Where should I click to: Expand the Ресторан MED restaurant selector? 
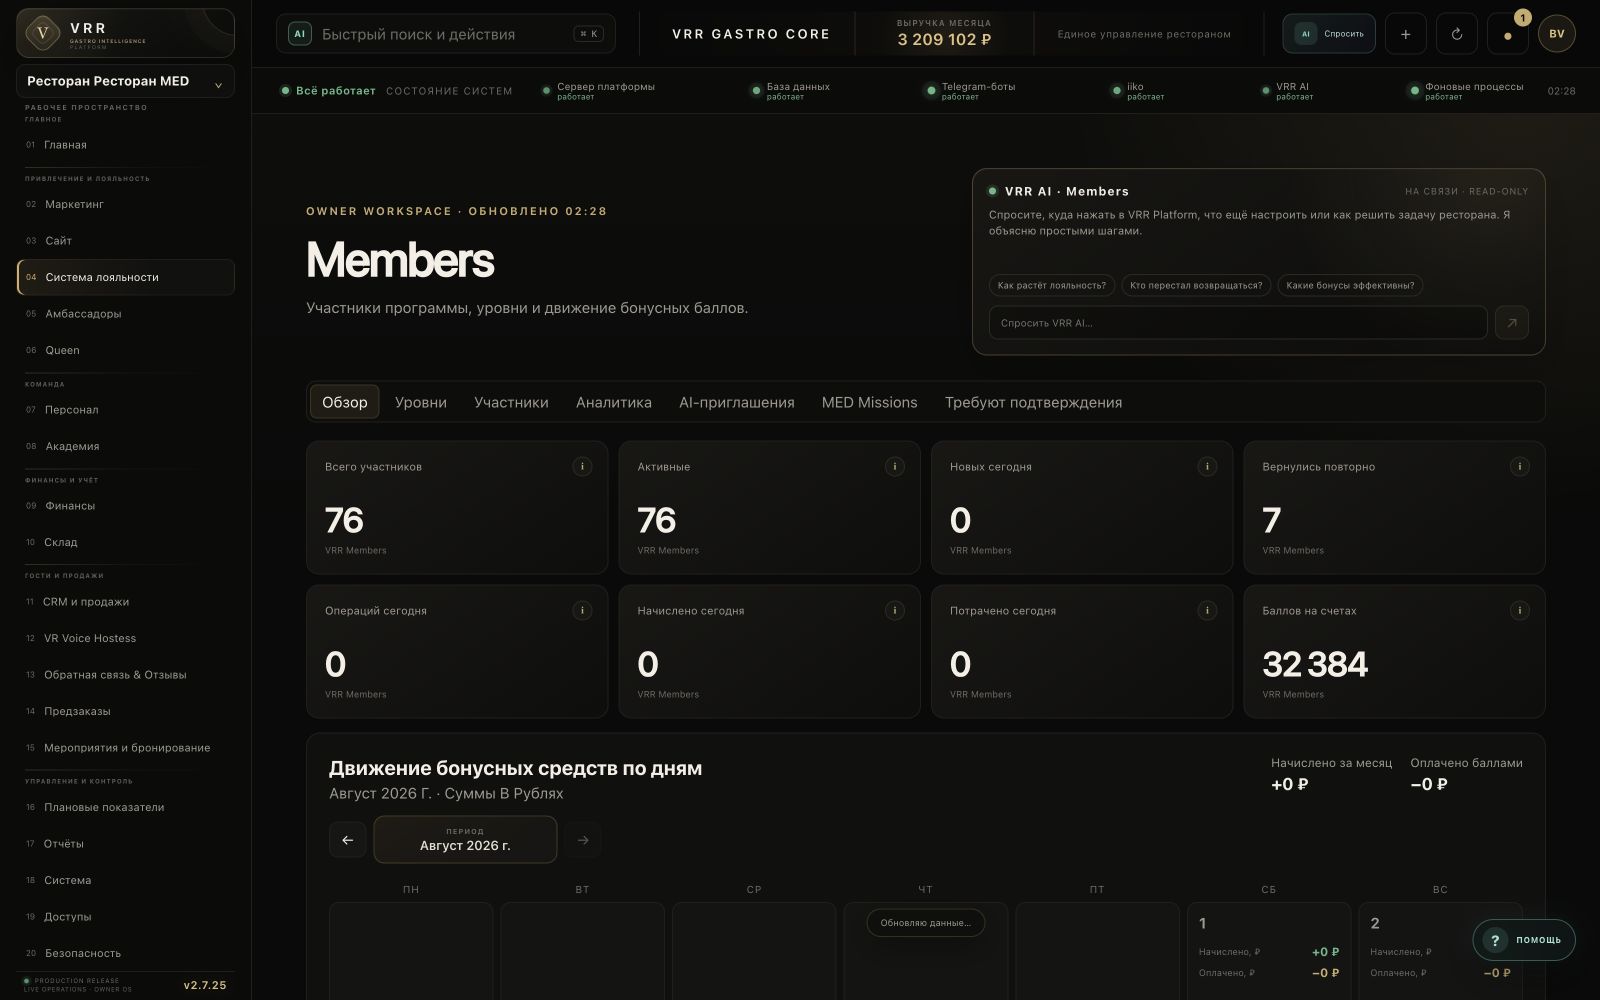click(x=126, y=81)
